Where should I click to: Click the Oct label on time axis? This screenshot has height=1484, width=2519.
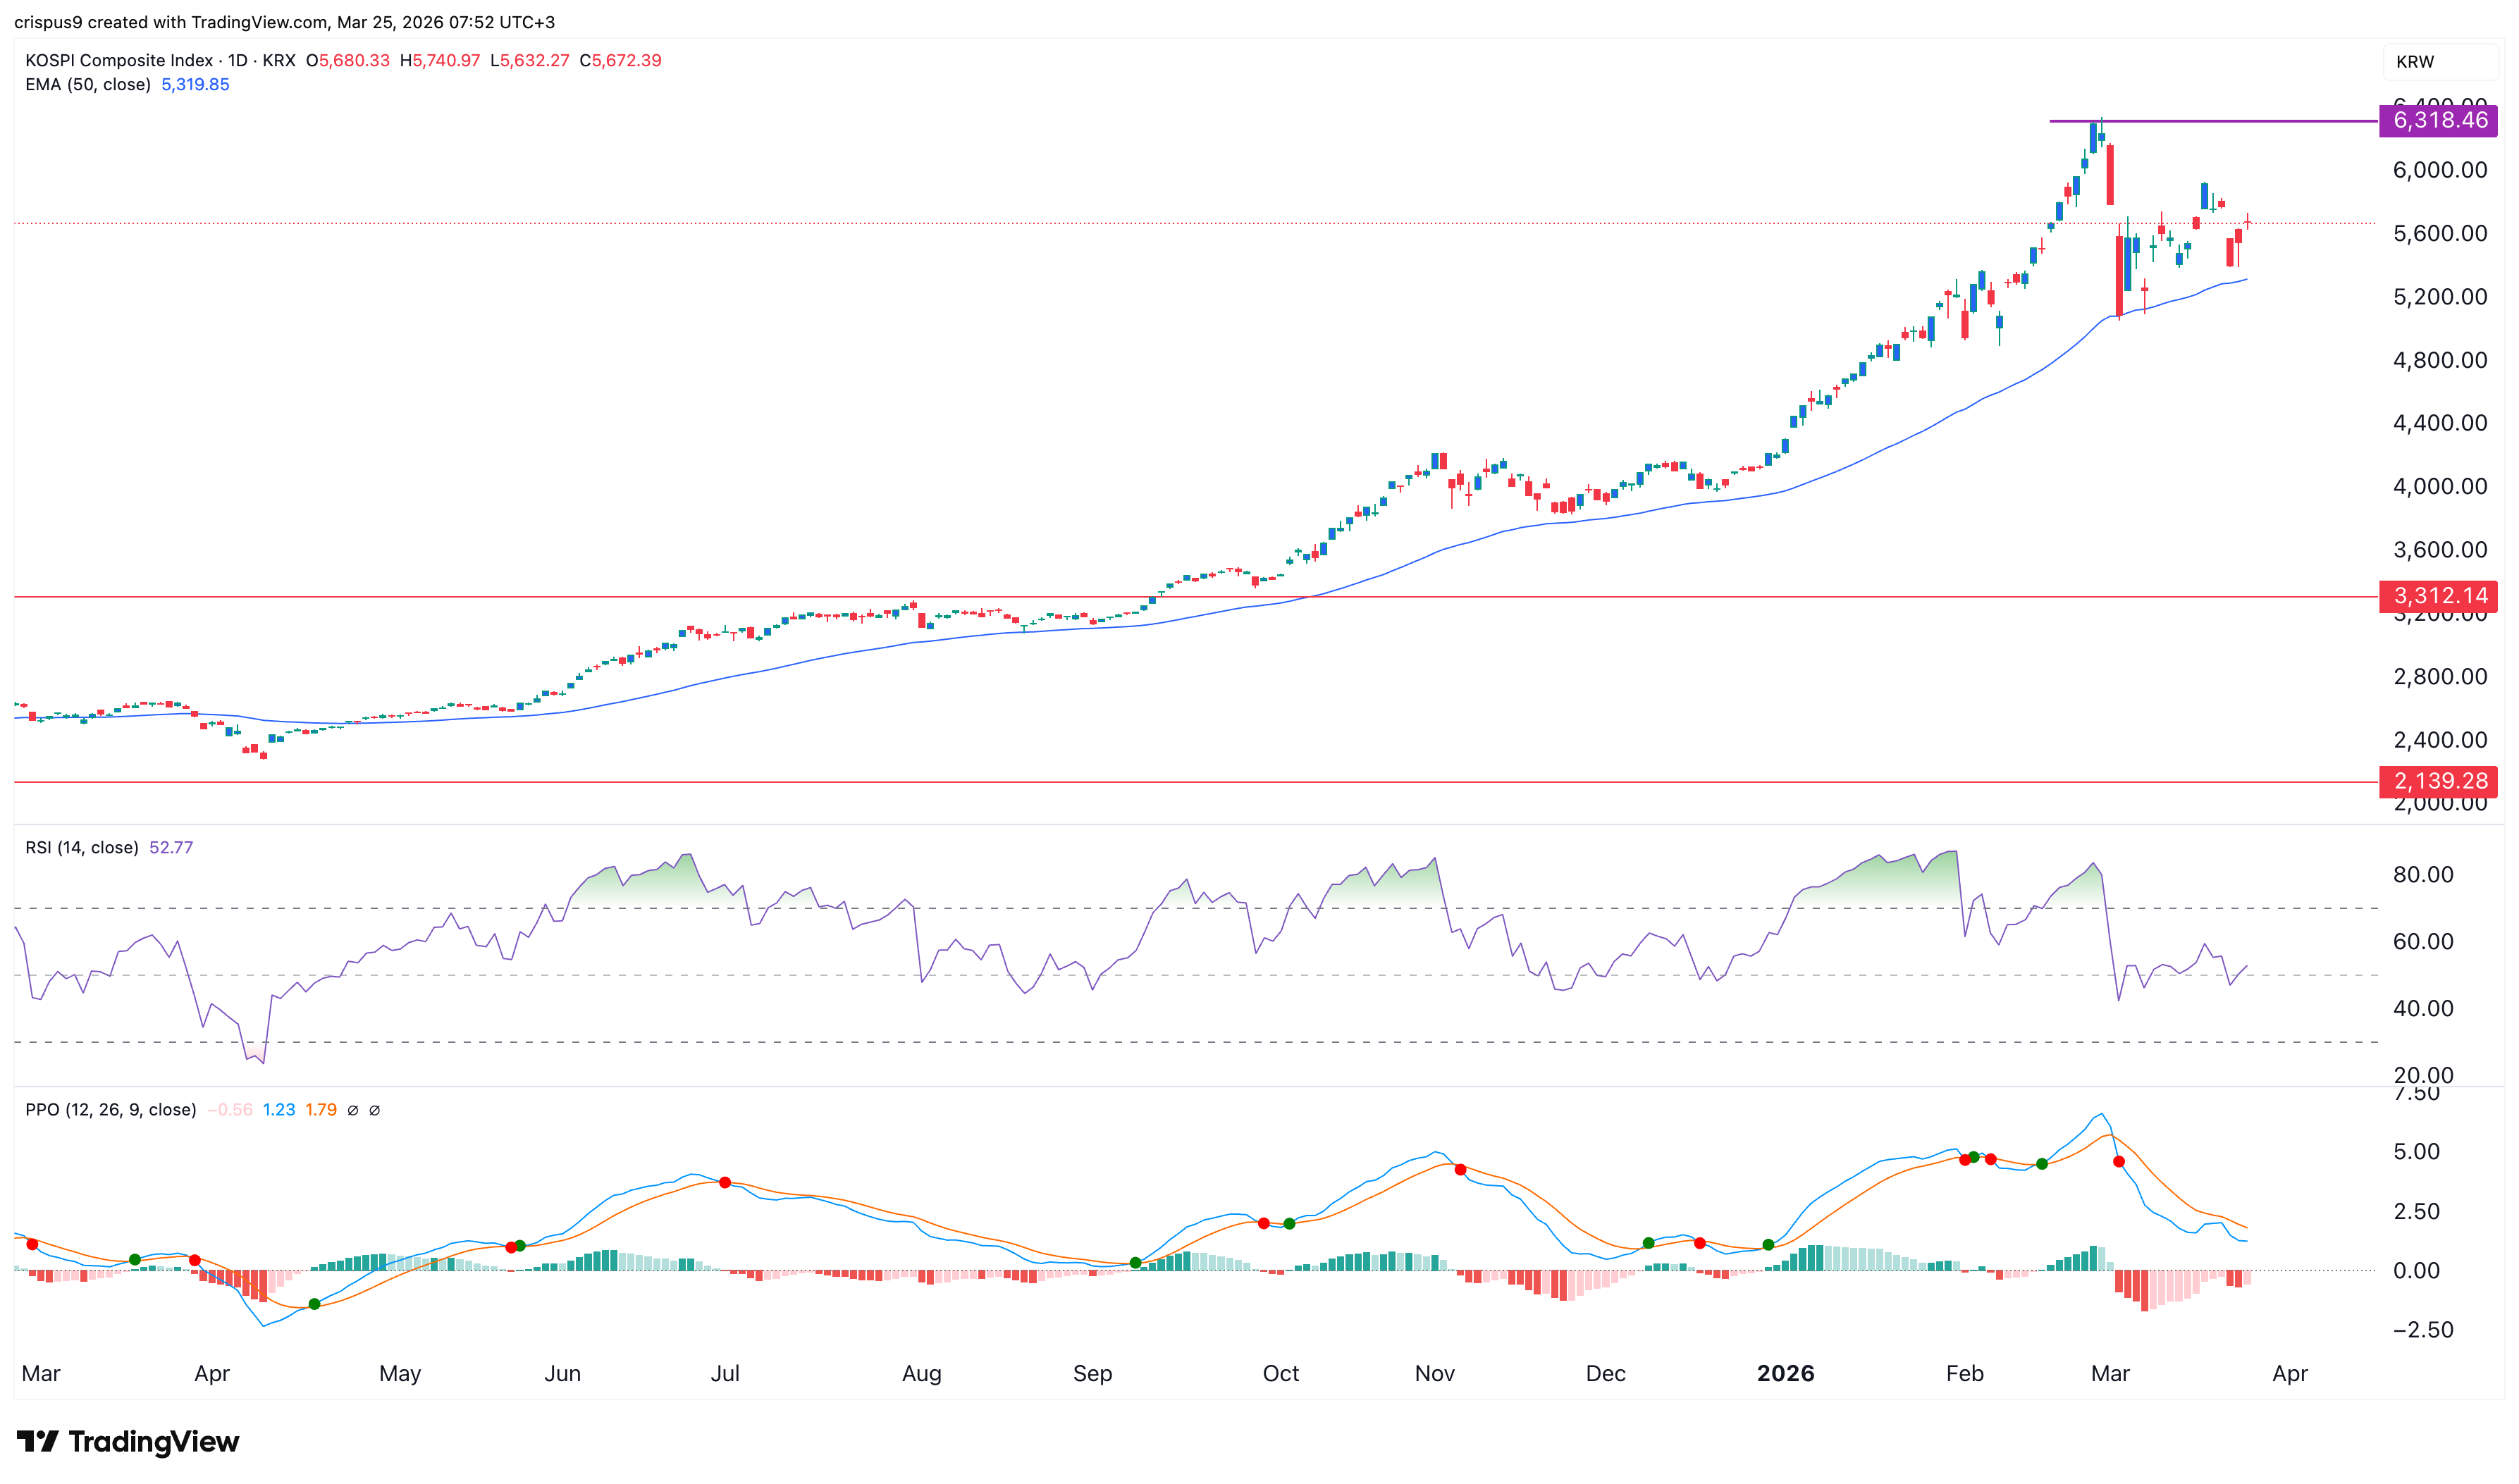1280,1374
